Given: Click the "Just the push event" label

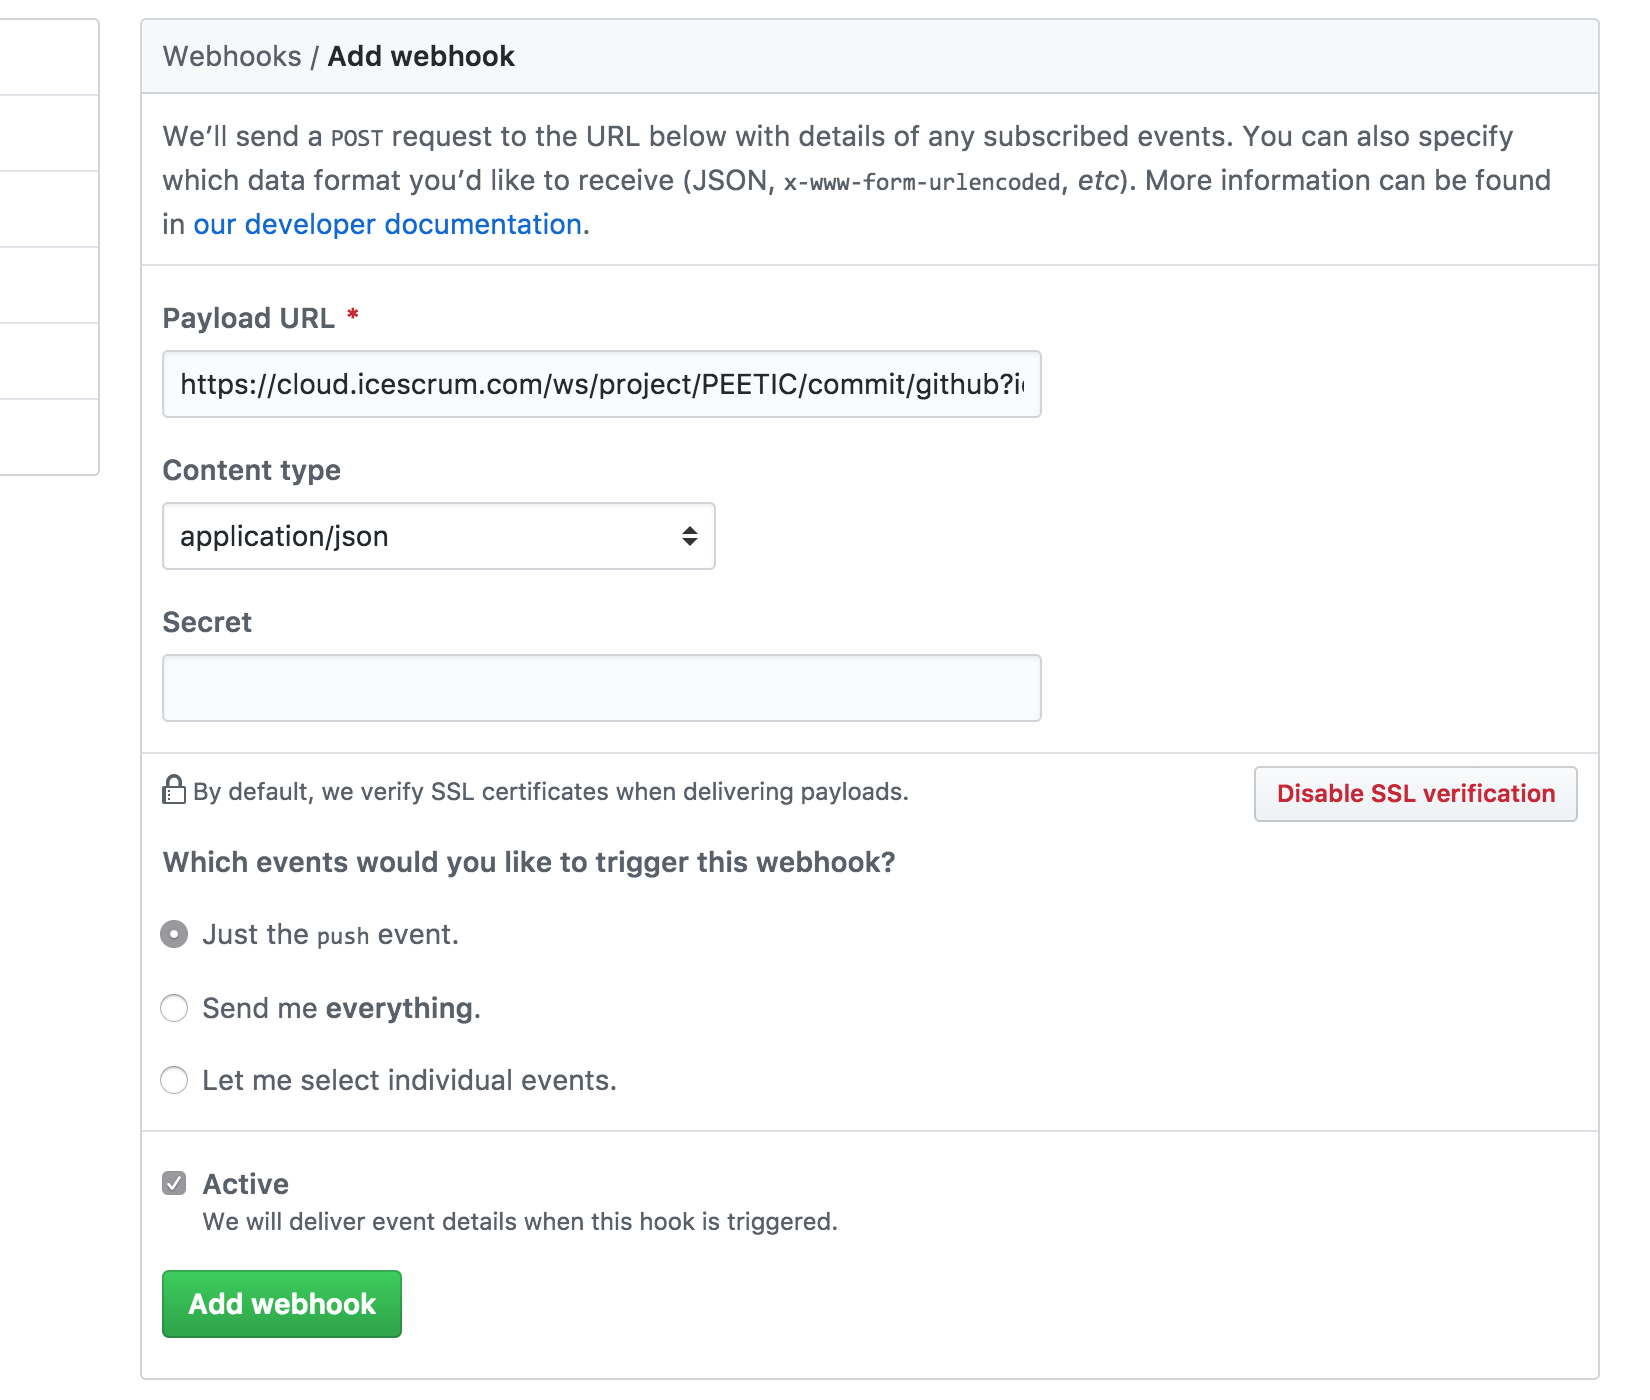Looking at the screenshot, I should [x=331, y=934].
